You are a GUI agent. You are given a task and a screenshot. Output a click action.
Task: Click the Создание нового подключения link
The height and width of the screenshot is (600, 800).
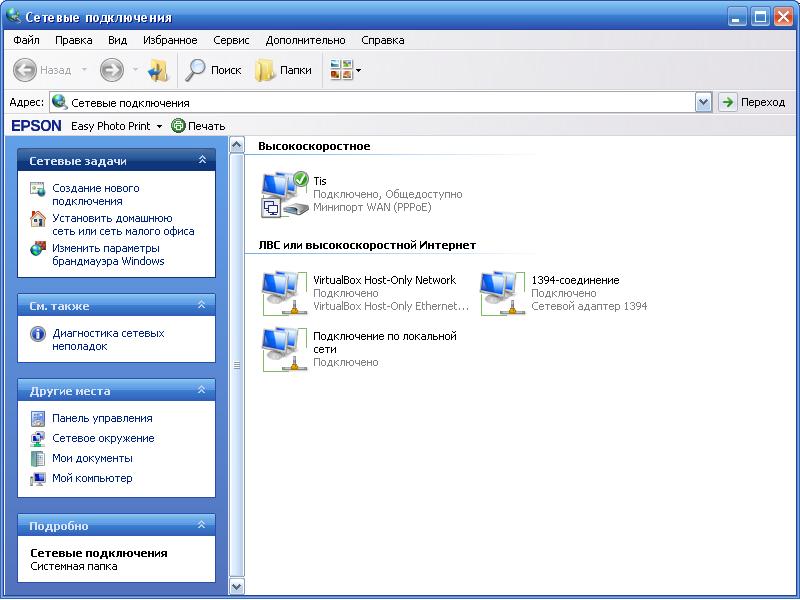click(95, 194)
